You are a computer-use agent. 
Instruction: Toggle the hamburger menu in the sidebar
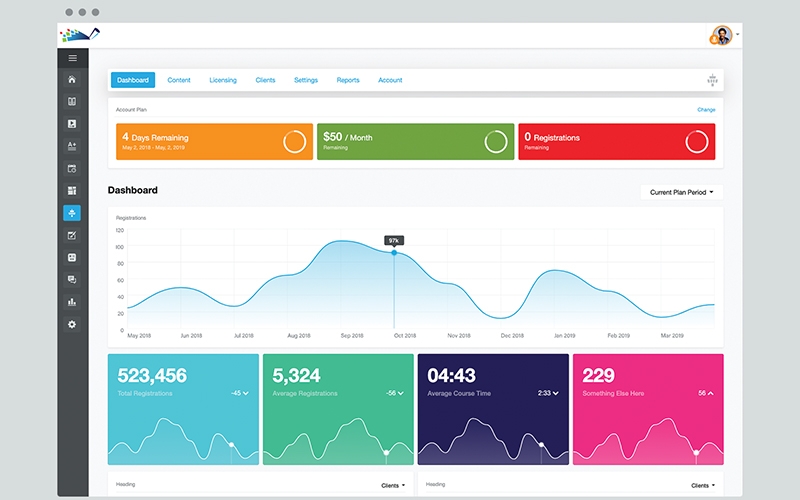72,58
